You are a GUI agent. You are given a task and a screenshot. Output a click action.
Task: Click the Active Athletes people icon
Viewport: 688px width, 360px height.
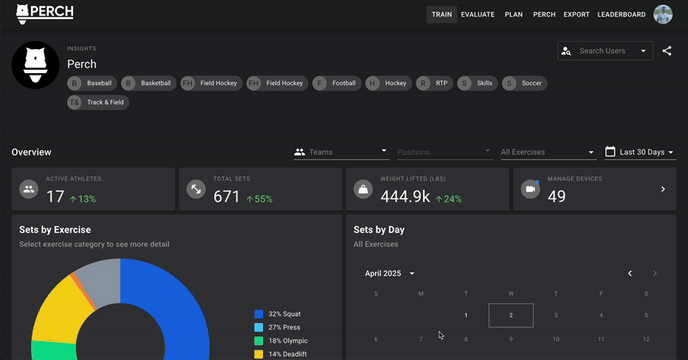[x=29, y=189]
